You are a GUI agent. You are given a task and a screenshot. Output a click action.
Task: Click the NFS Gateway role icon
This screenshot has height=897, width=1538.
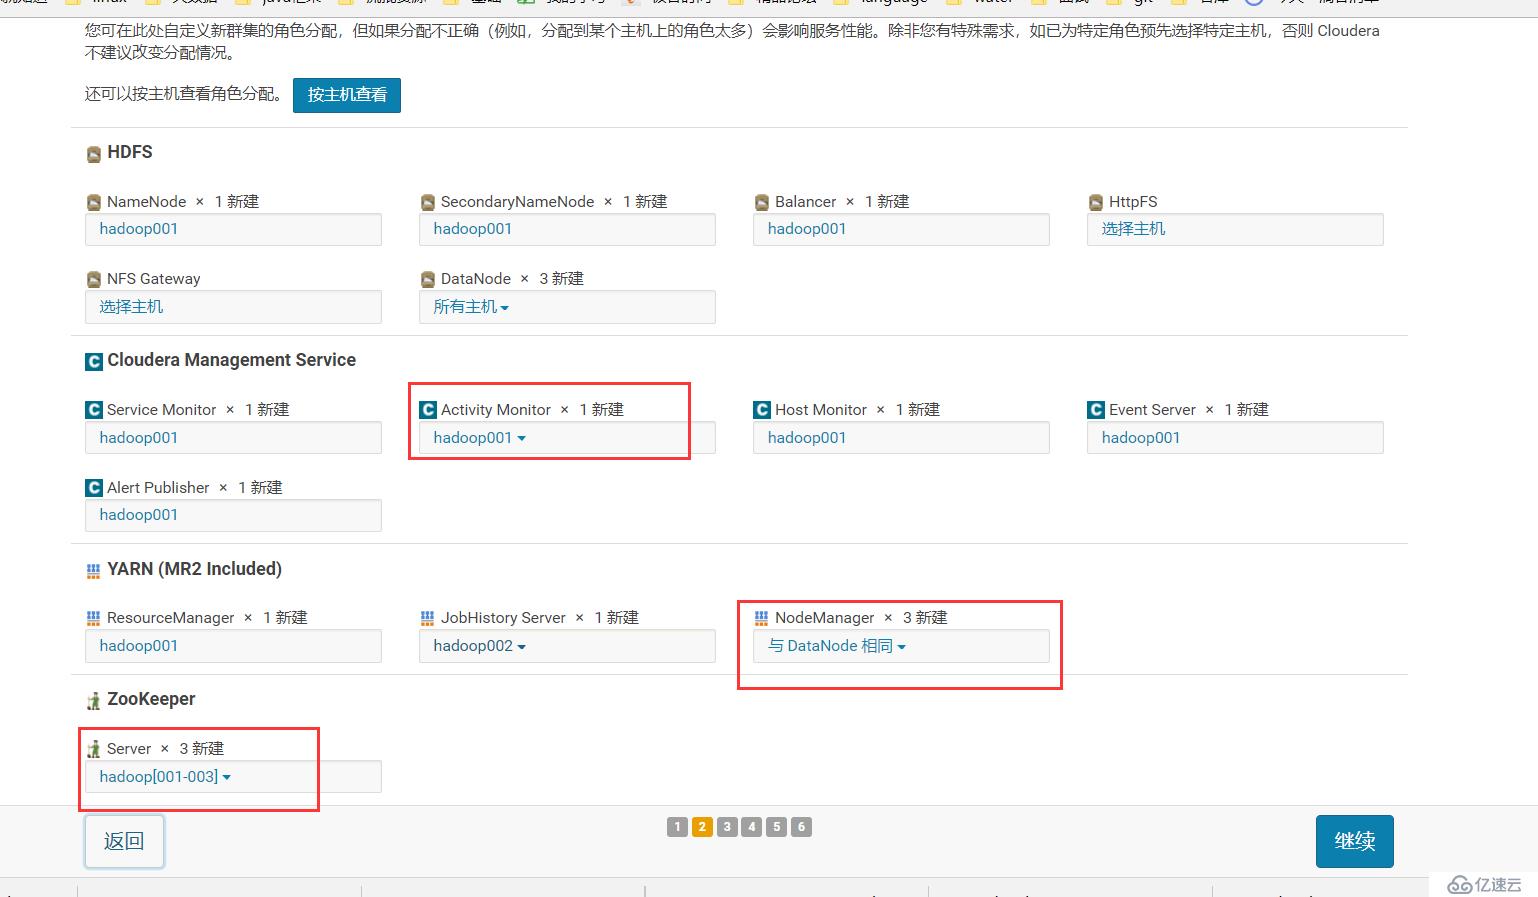(x=94, y=279)
